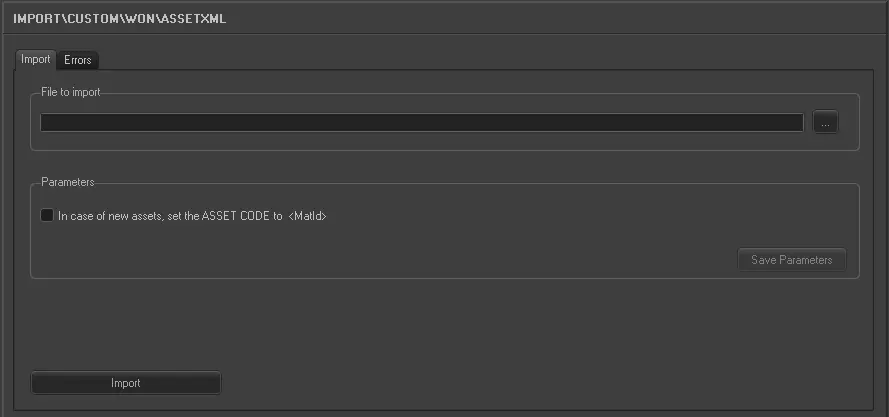Viewport: 889px width, 417px height.
Task: Click the 'File to import' group label
Action: [71, 93]
